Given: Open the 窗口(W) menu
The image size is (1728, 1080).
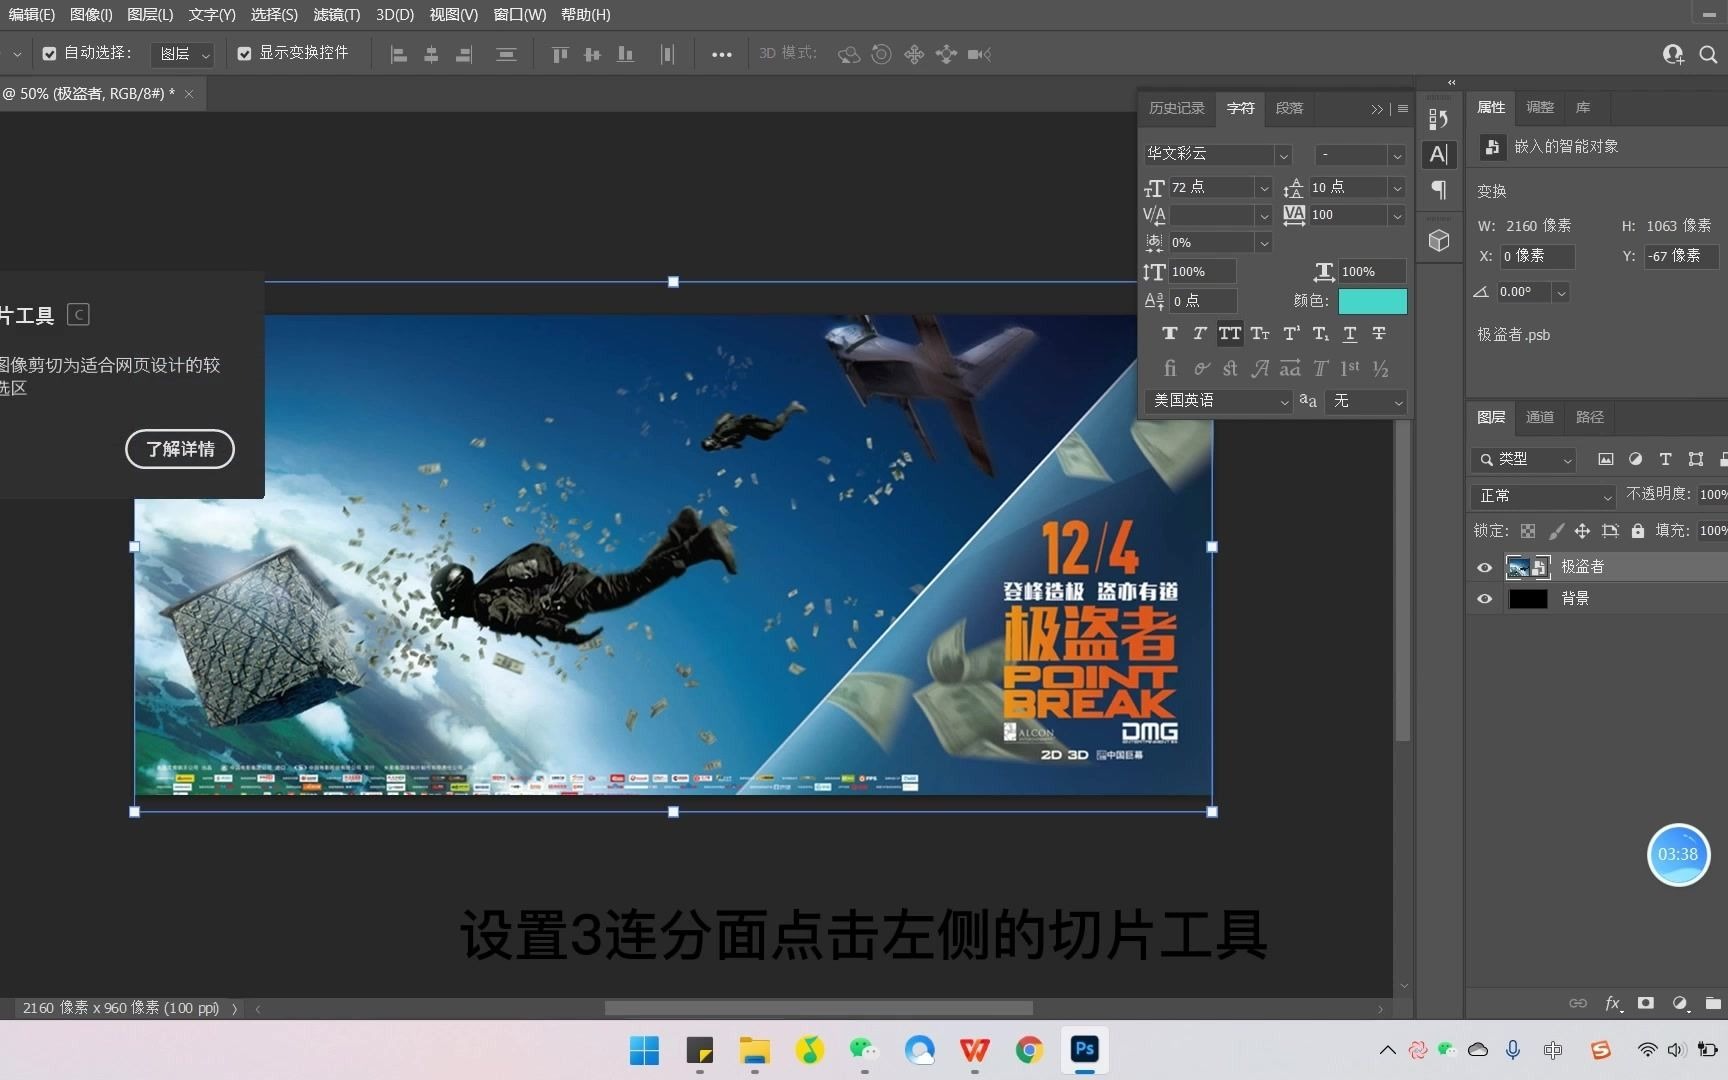Looking at the screenshot, I should coord(520,15).
